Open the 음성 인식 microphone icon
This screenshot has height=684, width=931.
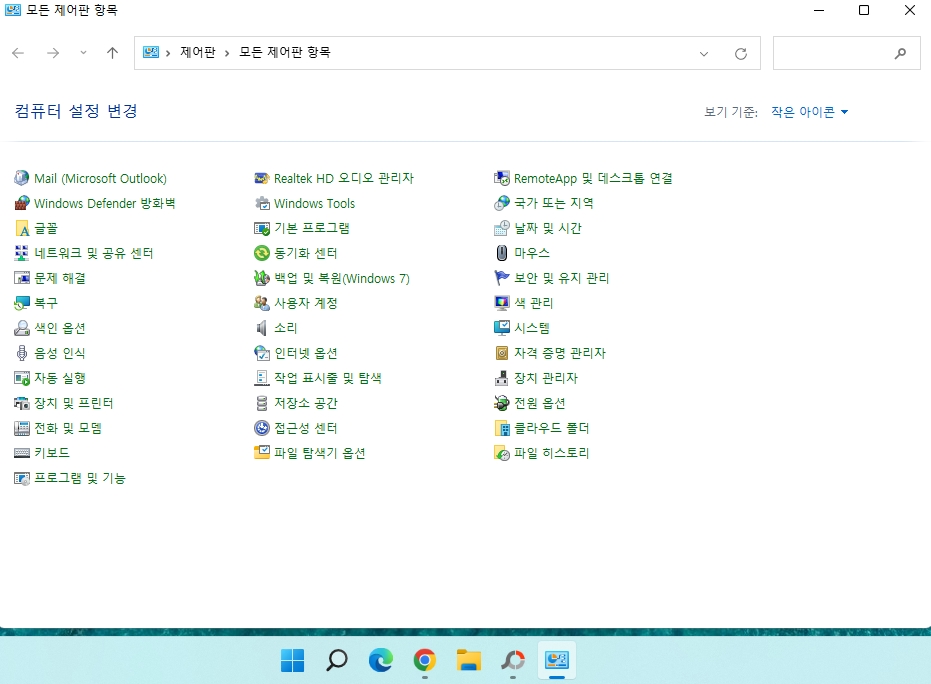(x=21, y=353)
